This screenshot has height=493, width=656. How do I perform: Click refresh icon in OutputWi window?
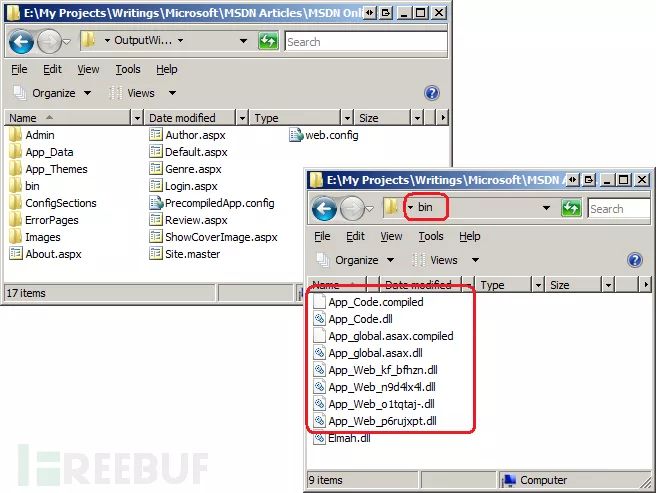click(x=268, y=41)
